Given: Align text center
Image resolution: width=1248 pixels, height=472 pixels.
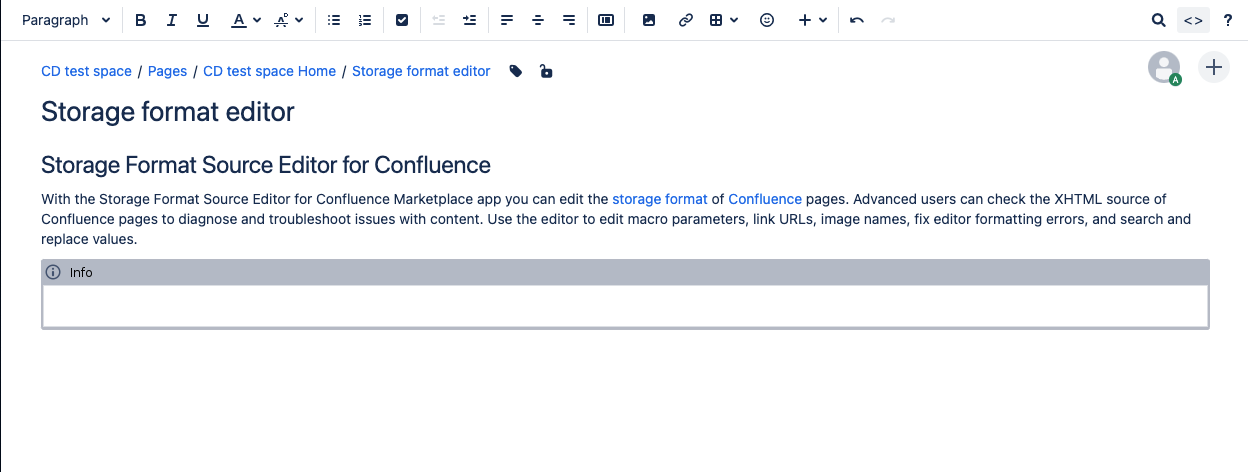Looking at the screenshot, I should click(x=538, y=20).
